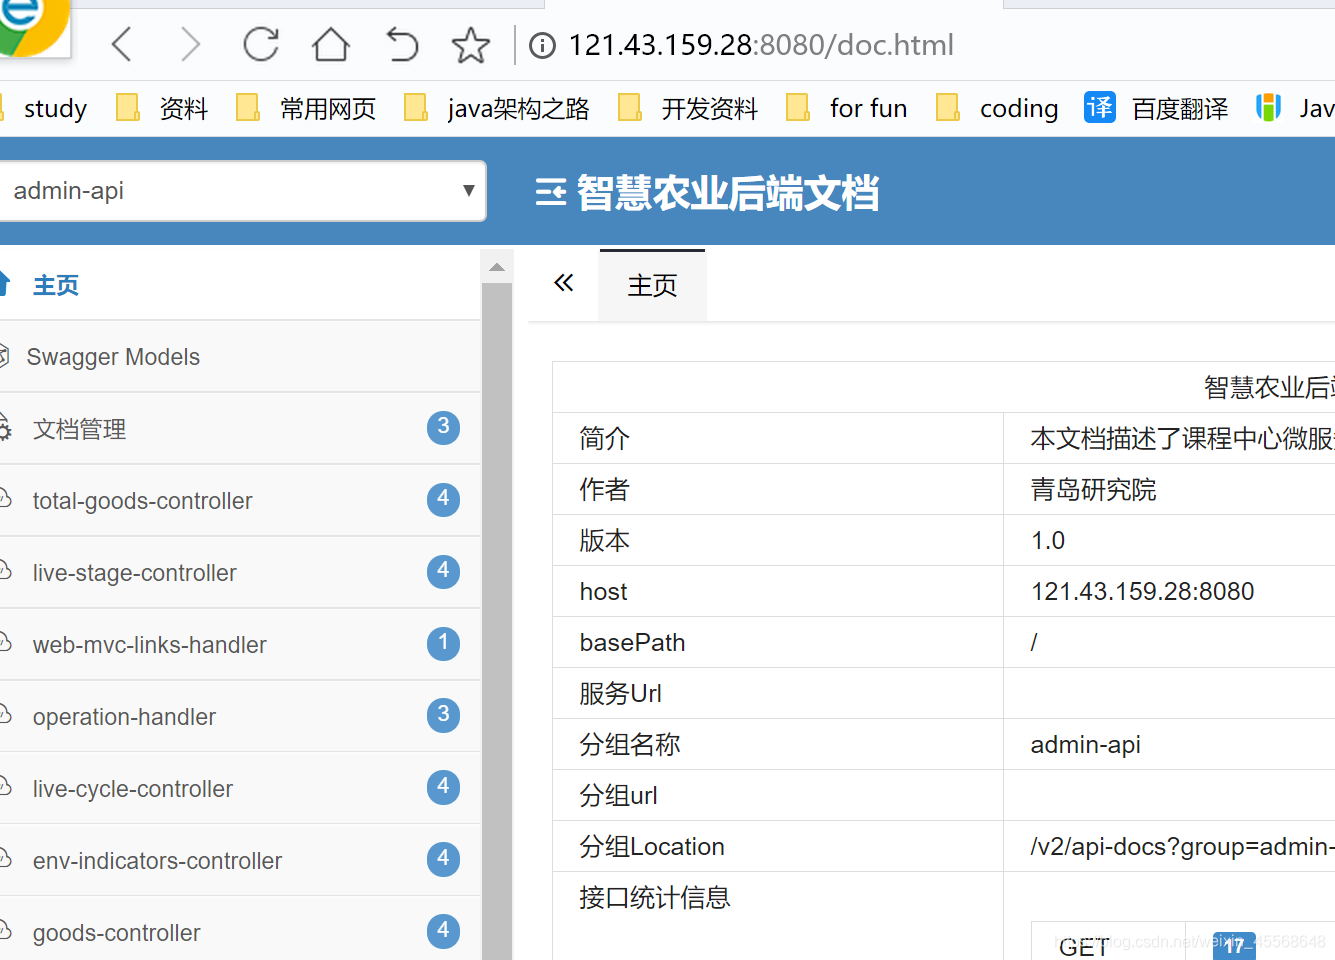Screen dimensions: 1335x960
Task: Click web-mvc-links-handler count badge 1
Action: 443,643
